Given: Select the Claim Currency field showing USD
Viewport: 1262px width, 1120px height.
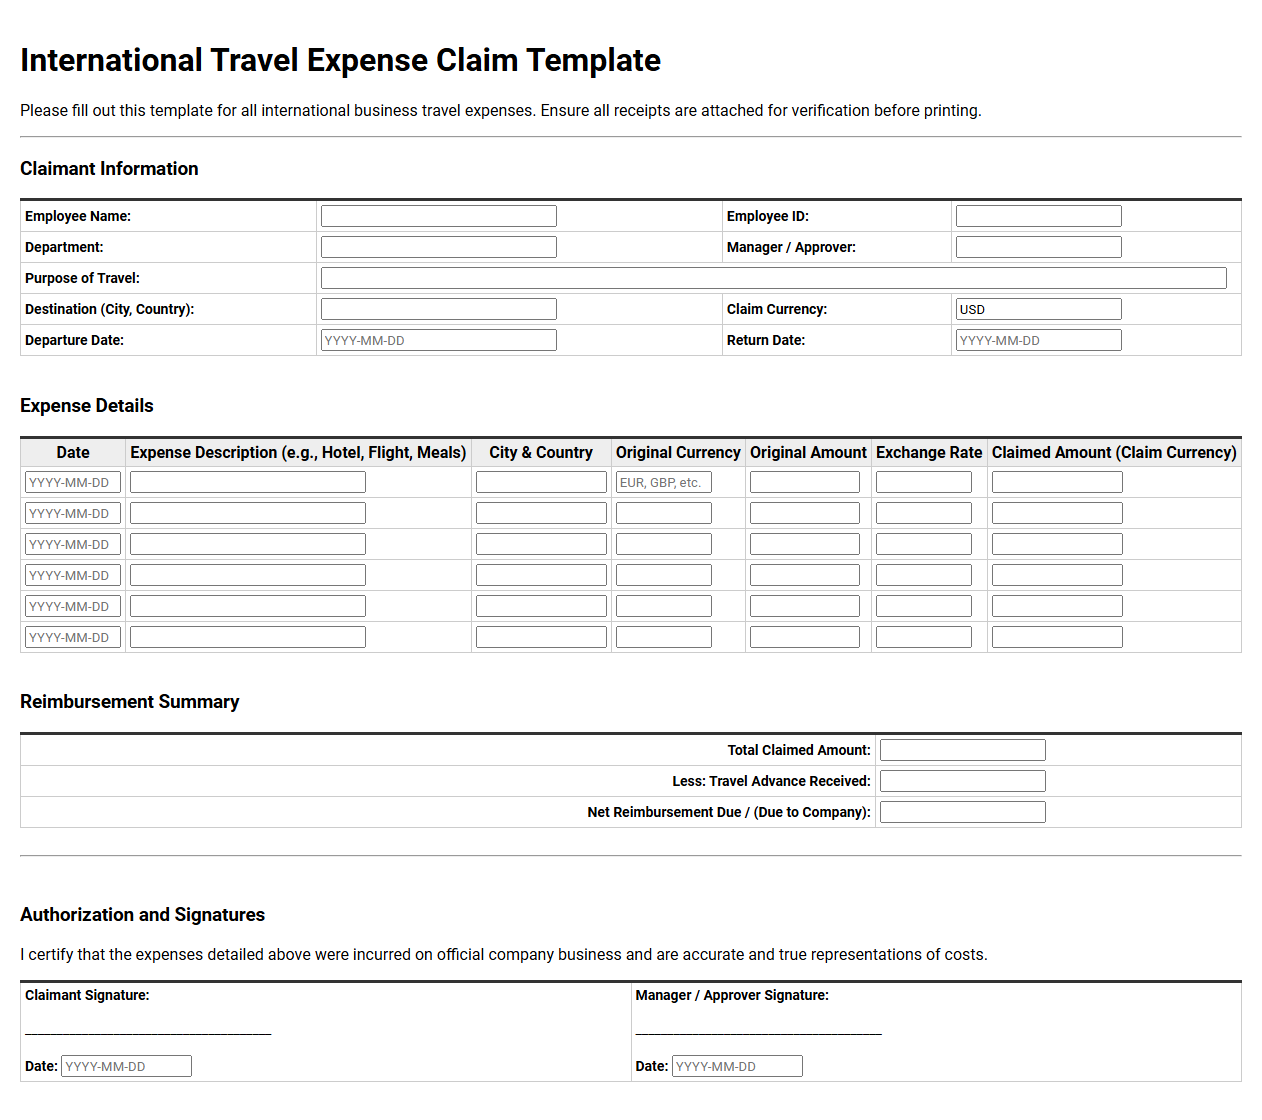Looking at the screenshot, I should [1038, 309].
